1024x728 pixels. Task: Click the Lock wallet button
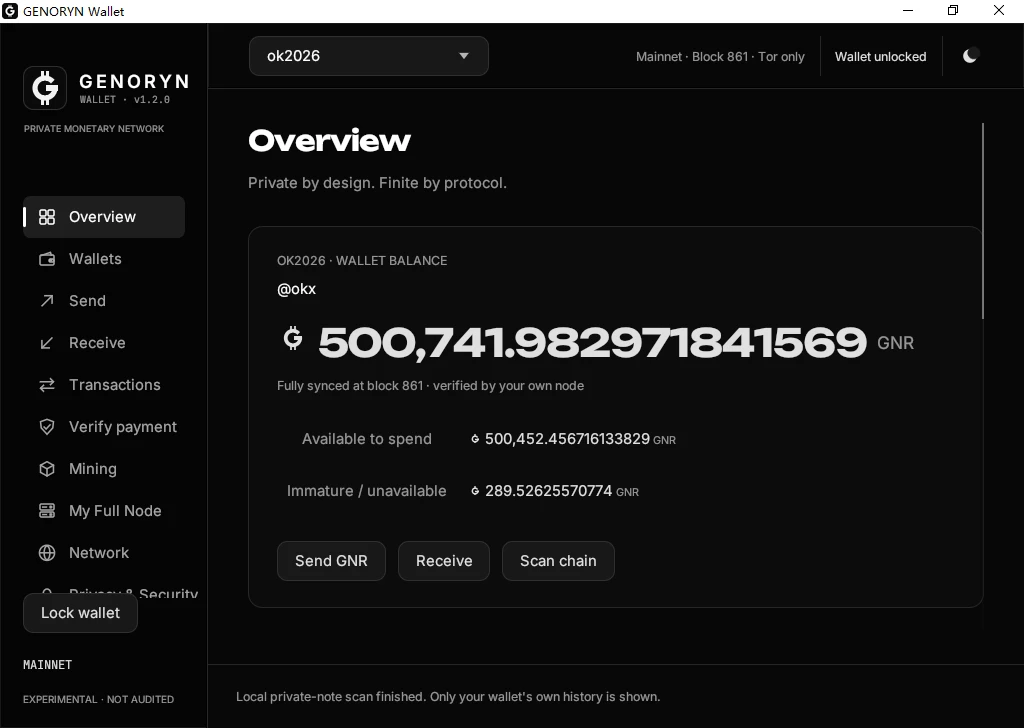pos(80,613)
